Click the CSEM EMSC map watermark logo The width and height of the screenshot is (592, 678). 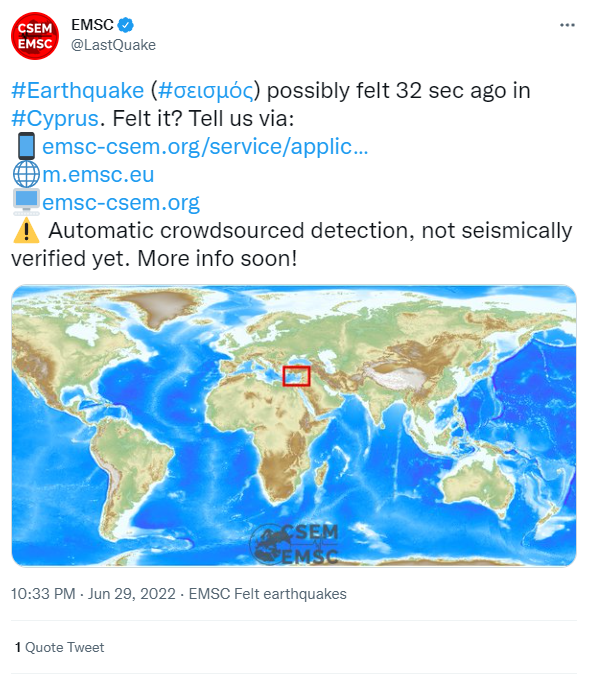pyautogui.click(x=294, y=544)
